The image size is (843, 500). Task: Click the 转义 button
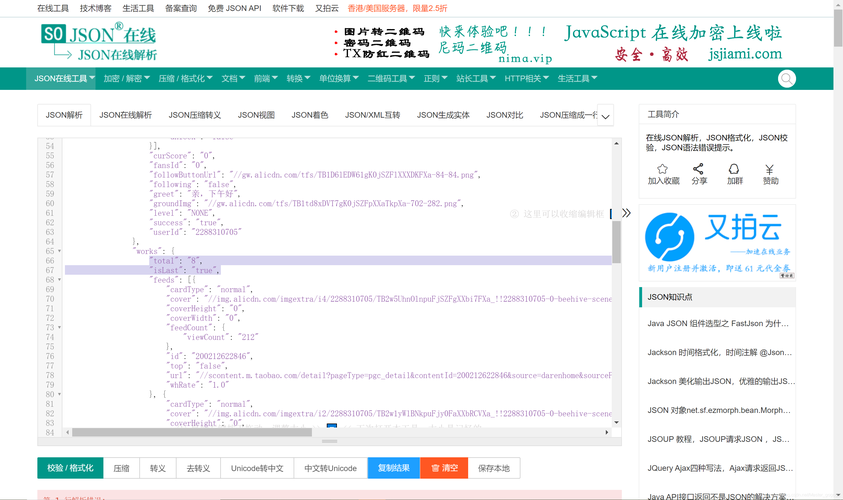pyautogui.click(x=158, y=468)
